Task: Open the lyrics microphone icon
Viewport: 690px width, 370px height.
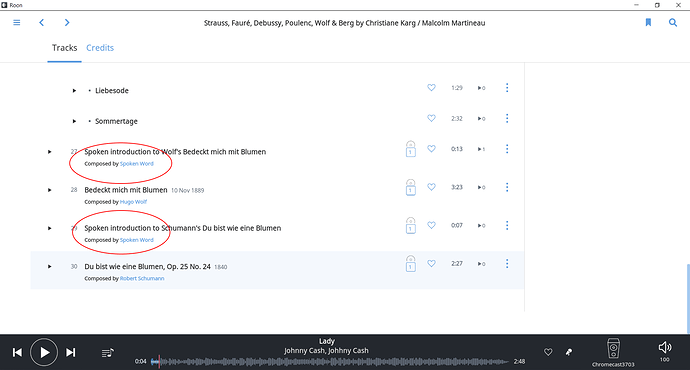Action: [x=569, y=352]
